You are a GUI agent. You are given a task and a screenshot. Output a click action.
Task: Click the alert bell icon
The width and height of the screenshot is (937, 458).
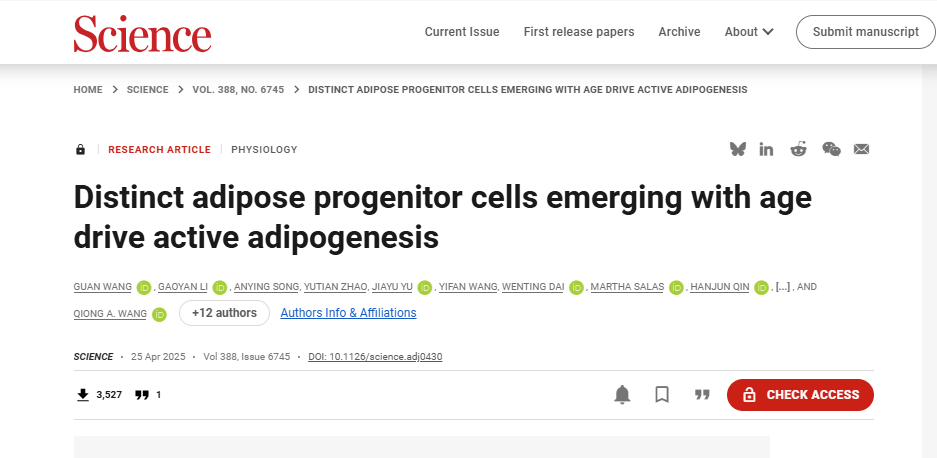[x=622, y=395]
